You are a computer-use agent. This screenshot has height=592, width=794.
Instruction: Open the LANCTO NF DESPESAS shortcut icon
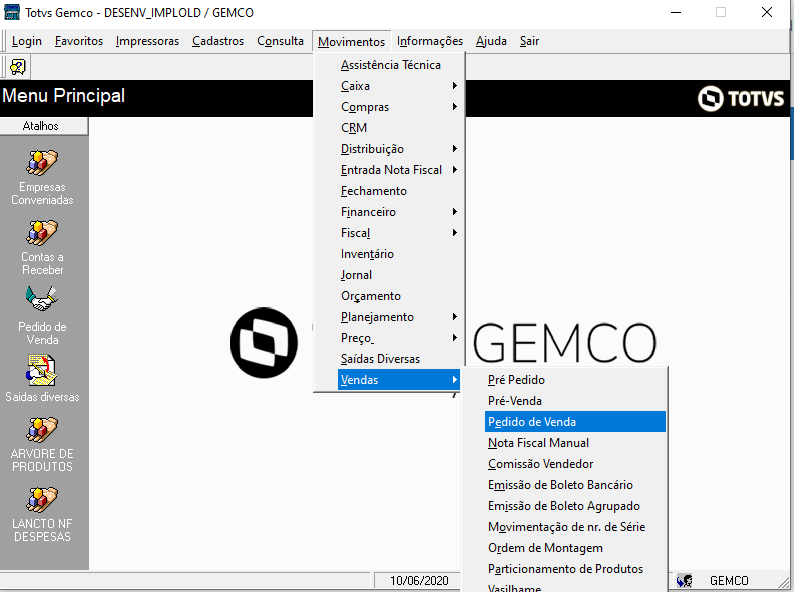tap(42, 500)
